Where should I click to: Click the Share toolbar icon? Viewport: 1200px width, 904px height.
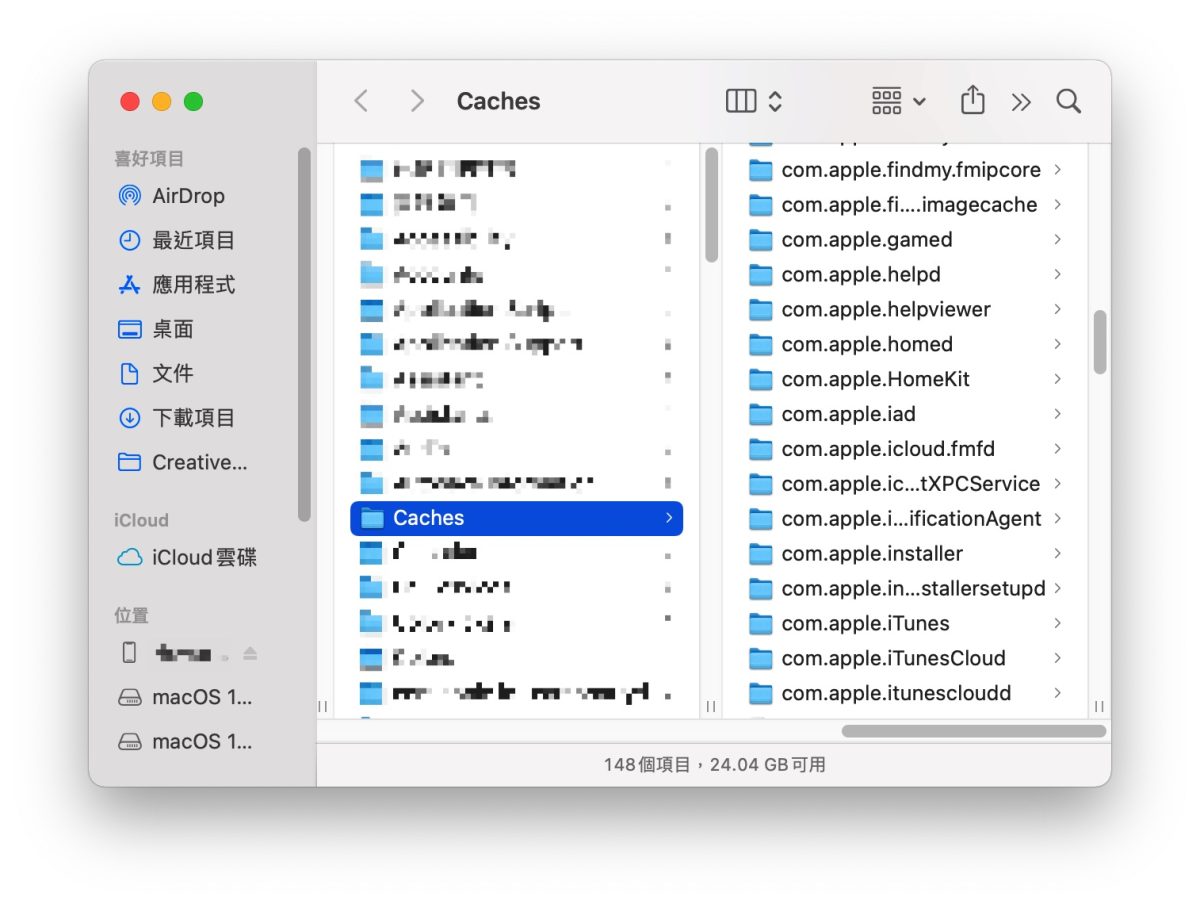pyautogui.click(x=972, y=100)
